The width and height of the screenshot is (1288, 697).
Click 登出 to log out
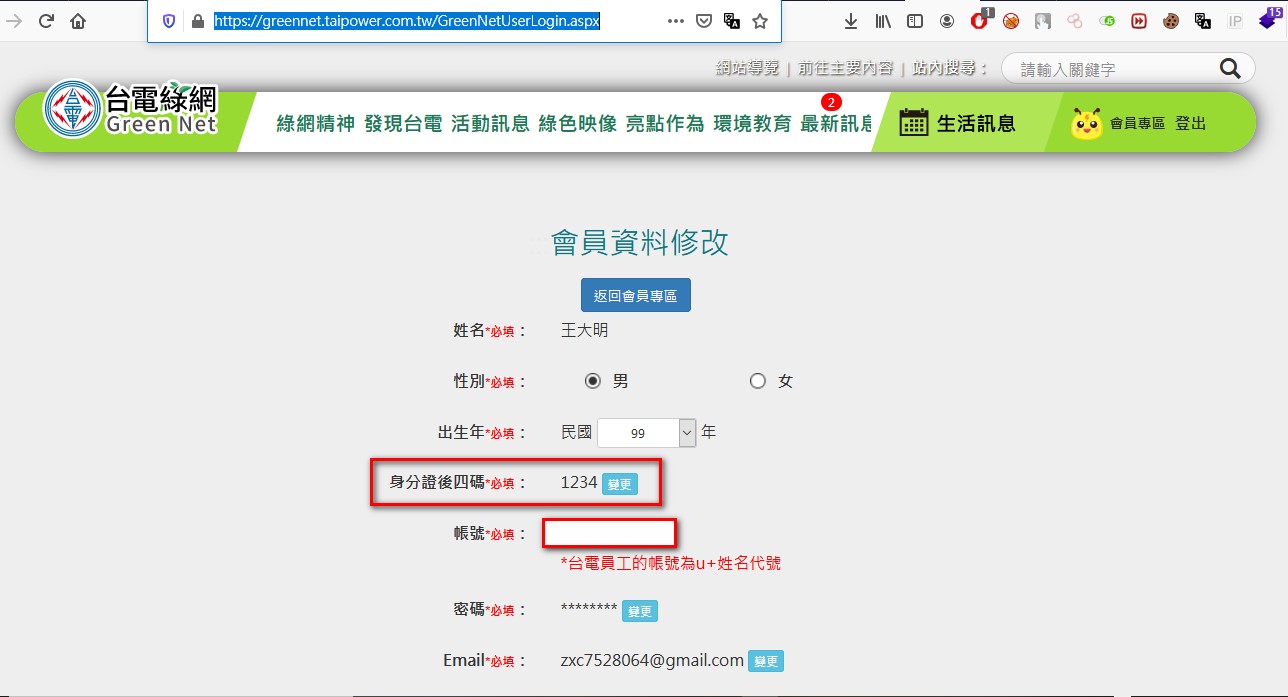[1190, 124]
